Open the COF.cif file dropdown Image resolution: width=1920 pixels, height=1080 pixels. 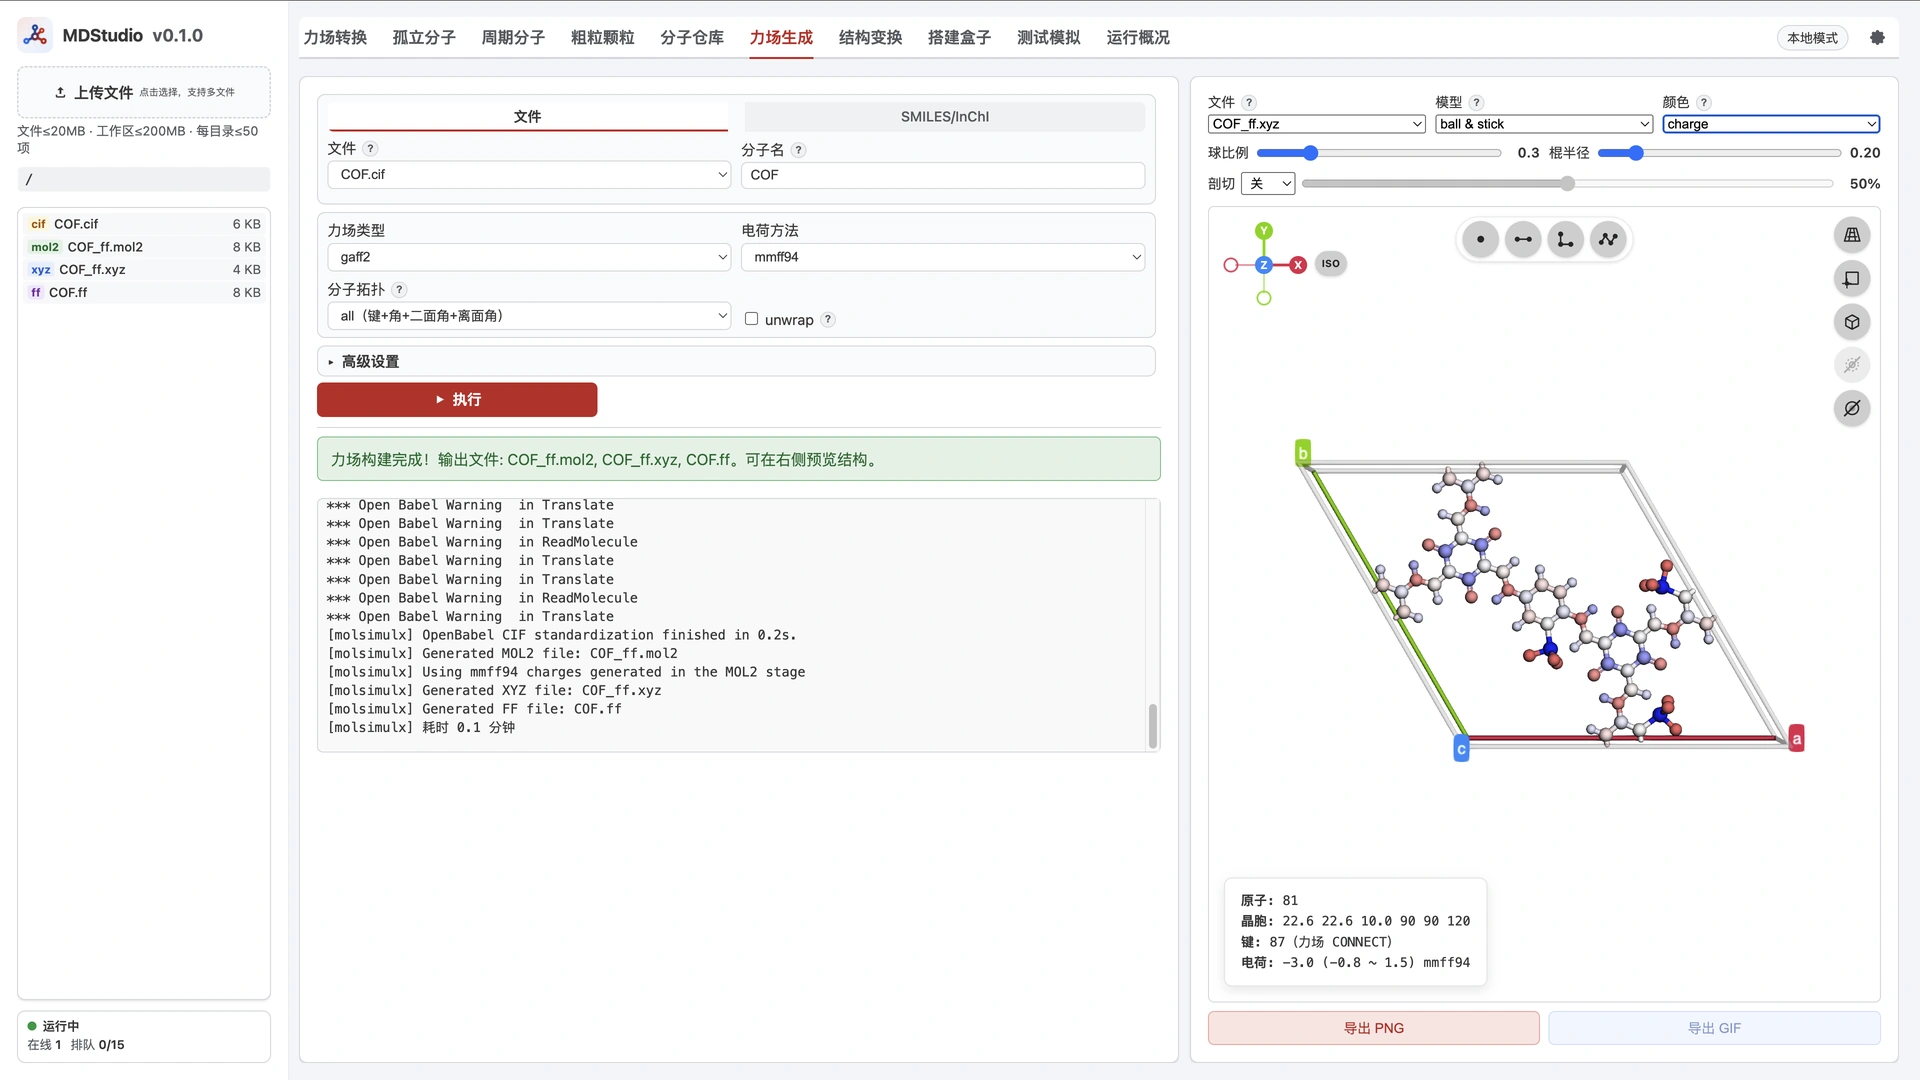529,174
